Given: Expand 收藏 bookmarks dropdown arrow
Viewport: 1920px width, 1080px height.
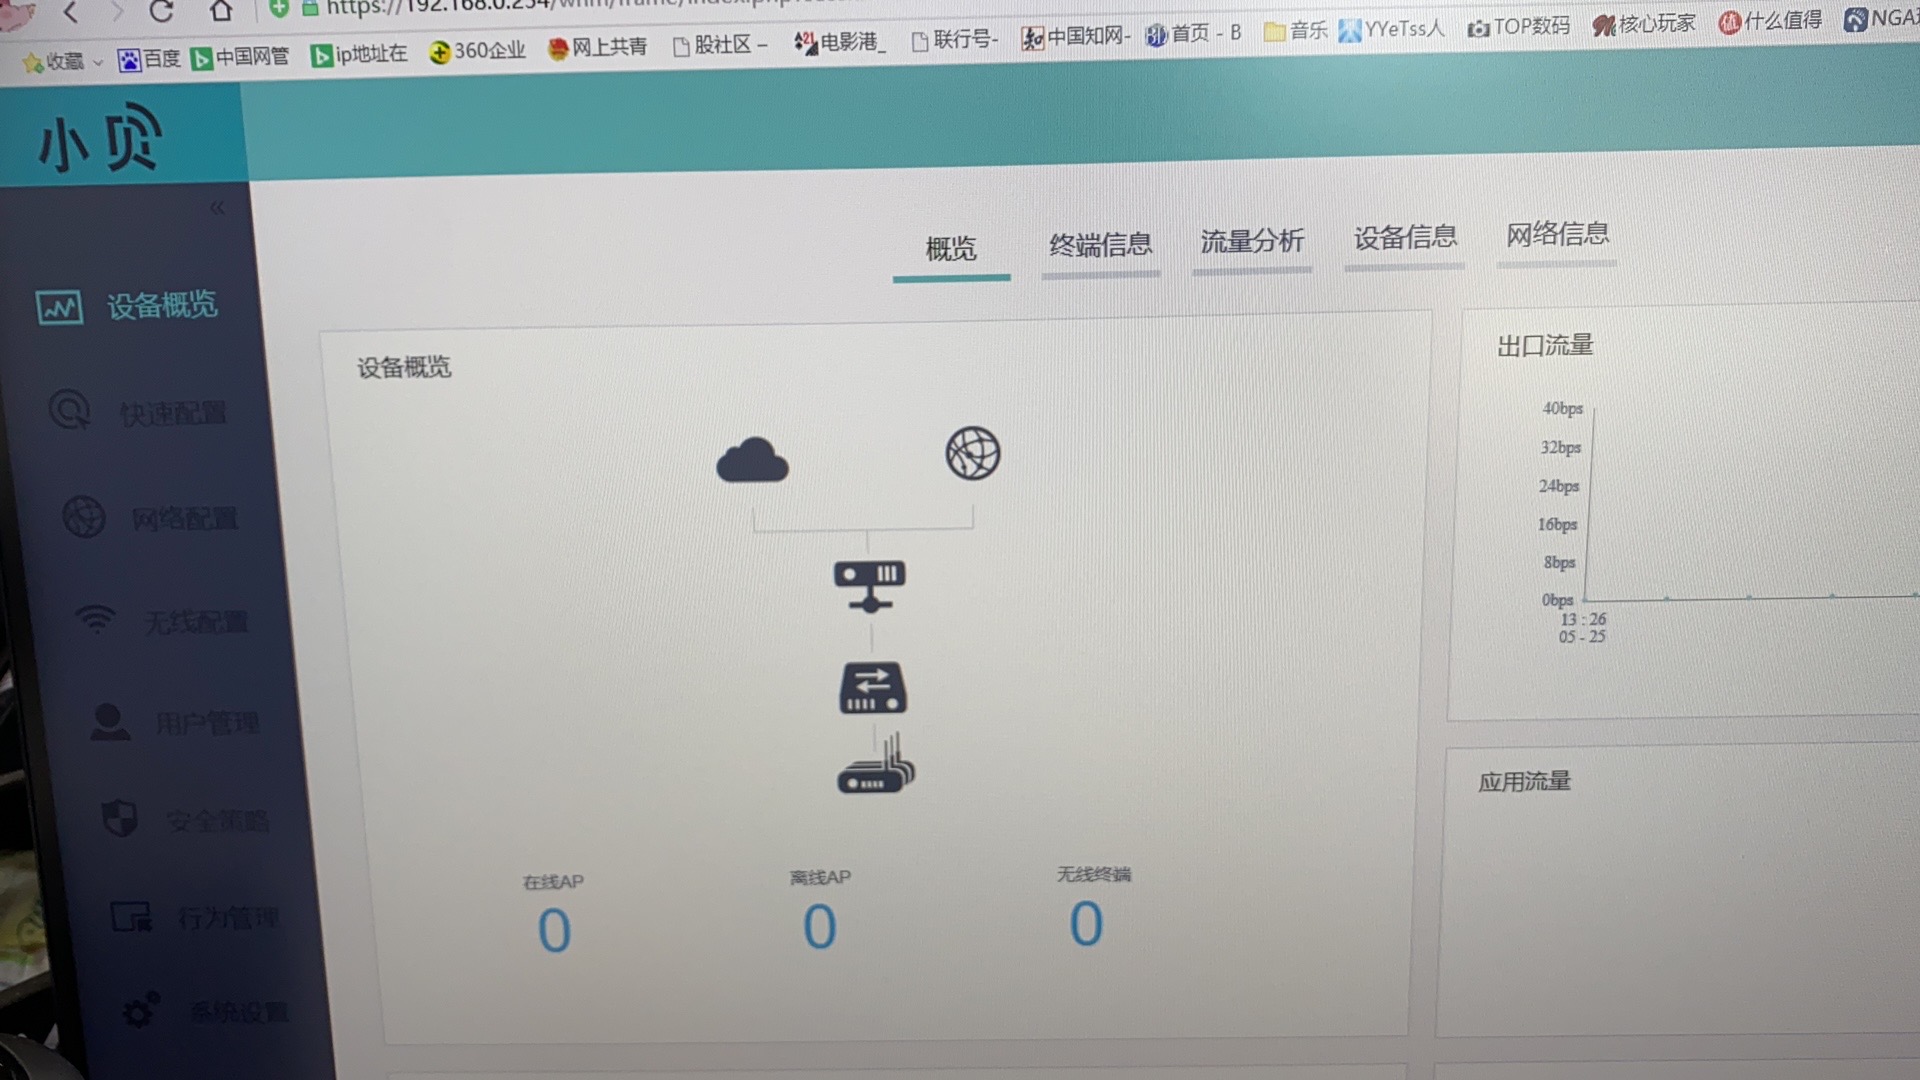Looking at the screenshot, I should click(98, 62).
